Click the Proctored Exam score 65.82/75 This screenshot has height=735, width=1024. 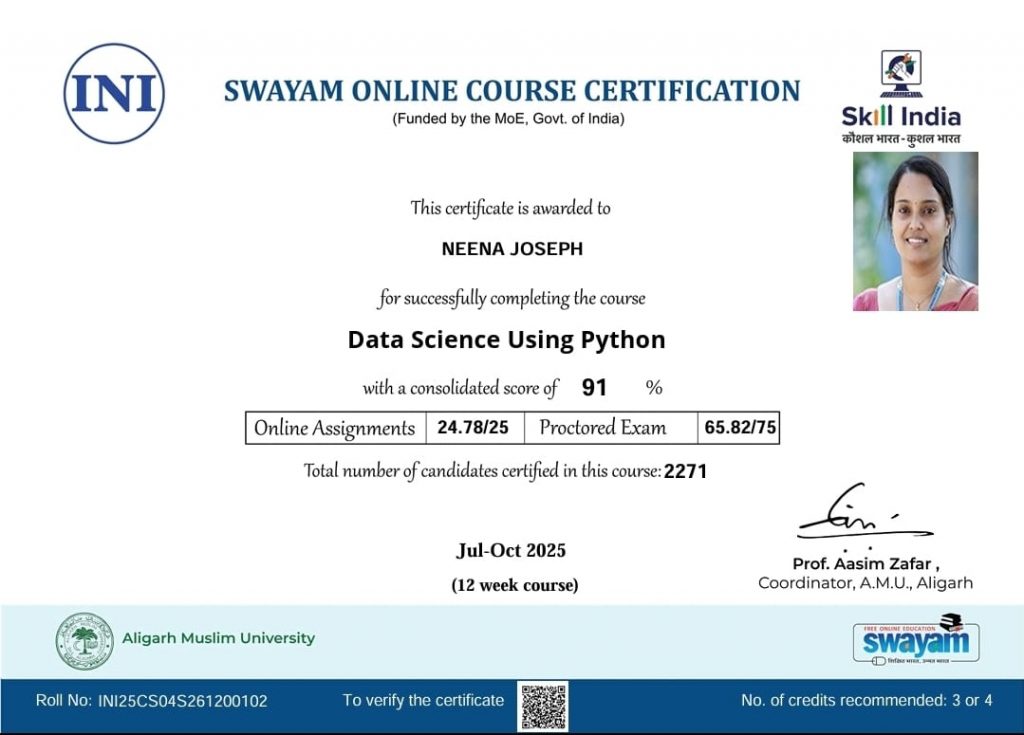(740, 428)
